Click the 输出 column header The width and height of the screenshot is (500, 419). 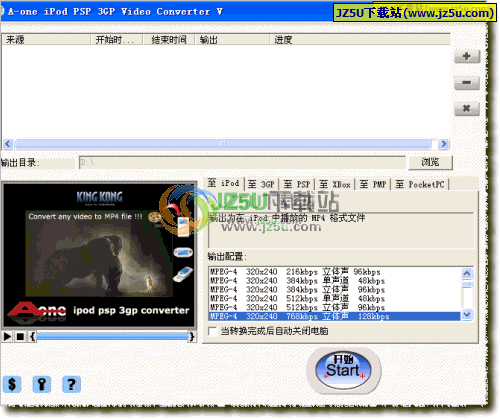coord(232,40)
